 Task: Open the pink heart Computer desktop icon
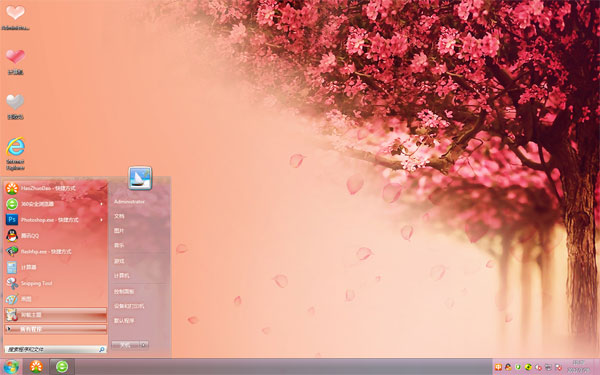15,61
